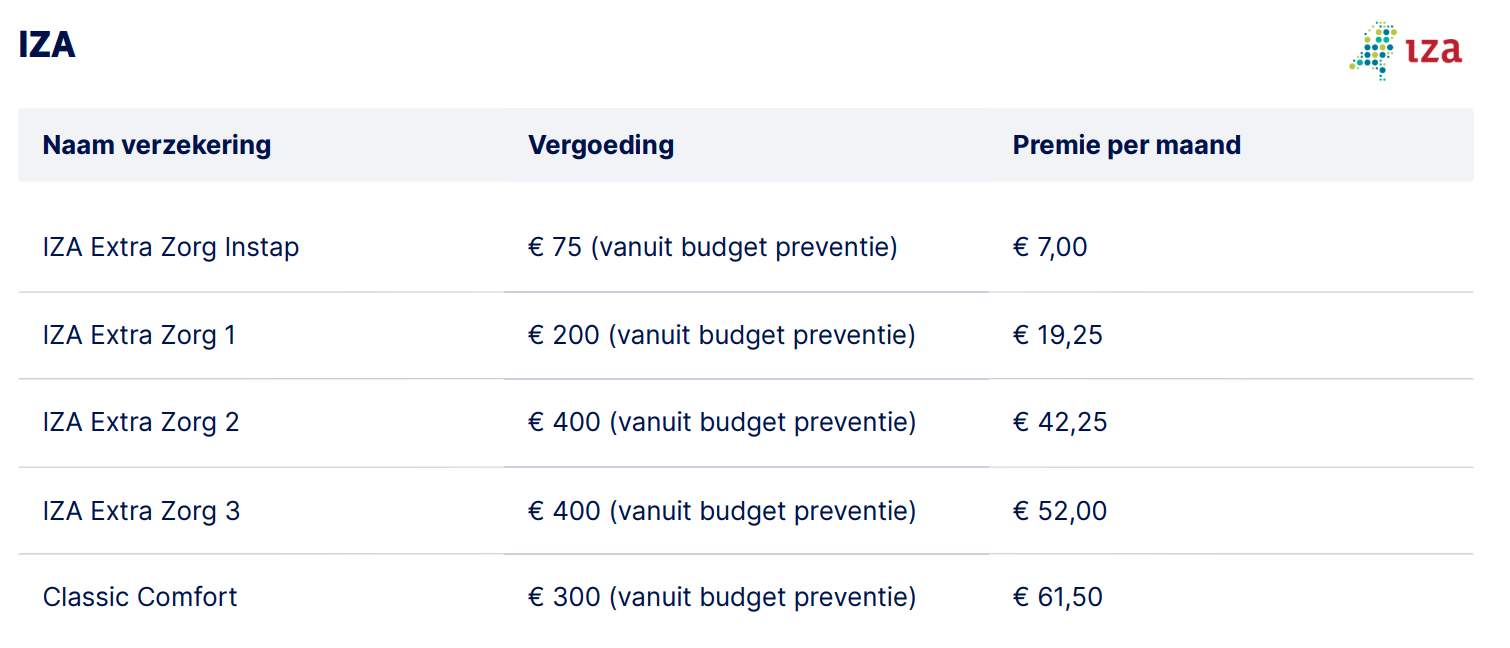Select the IZA Extra Zorg 1 name
The width and height of the screenshot is (1510, 648).
(x=139, y=335)
